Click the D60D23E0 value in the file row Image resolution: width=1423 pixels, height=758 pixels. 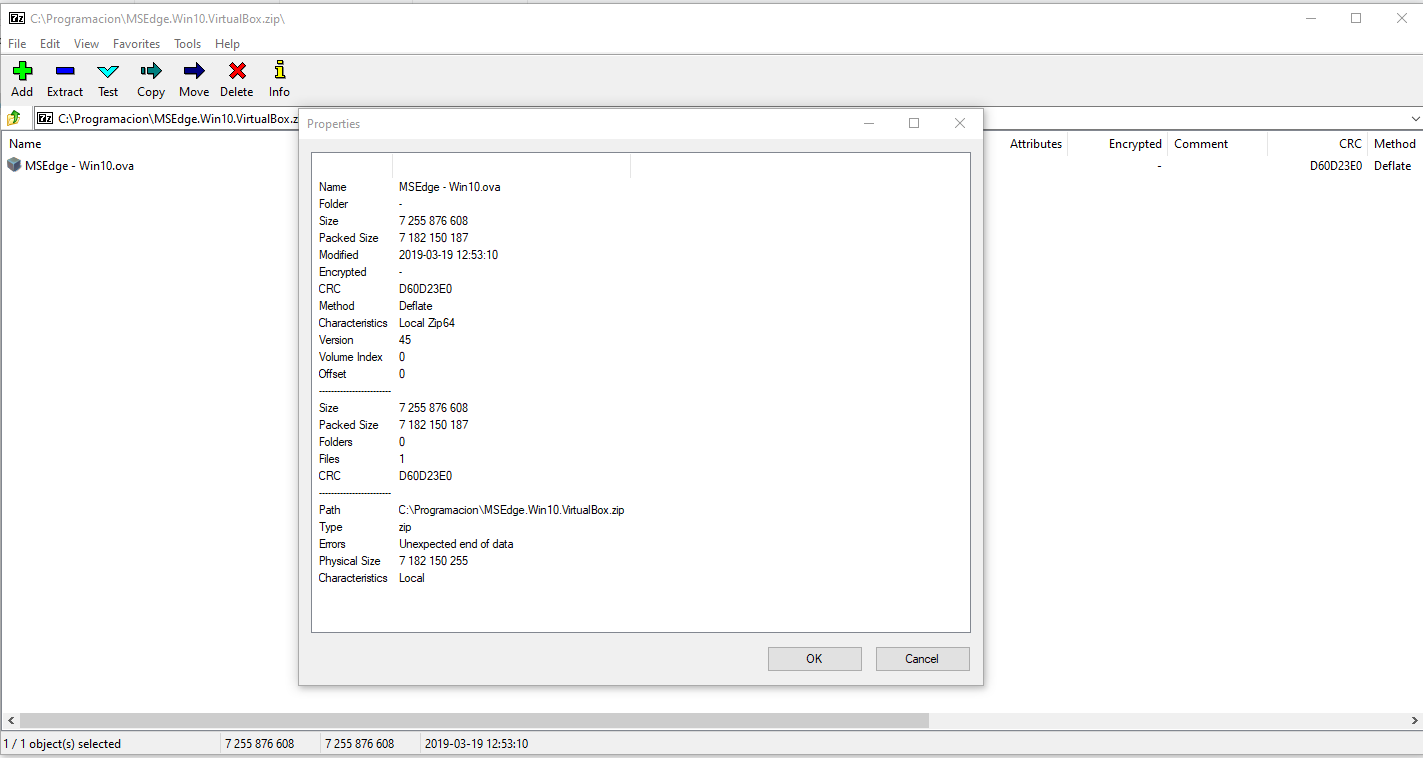1336,166
